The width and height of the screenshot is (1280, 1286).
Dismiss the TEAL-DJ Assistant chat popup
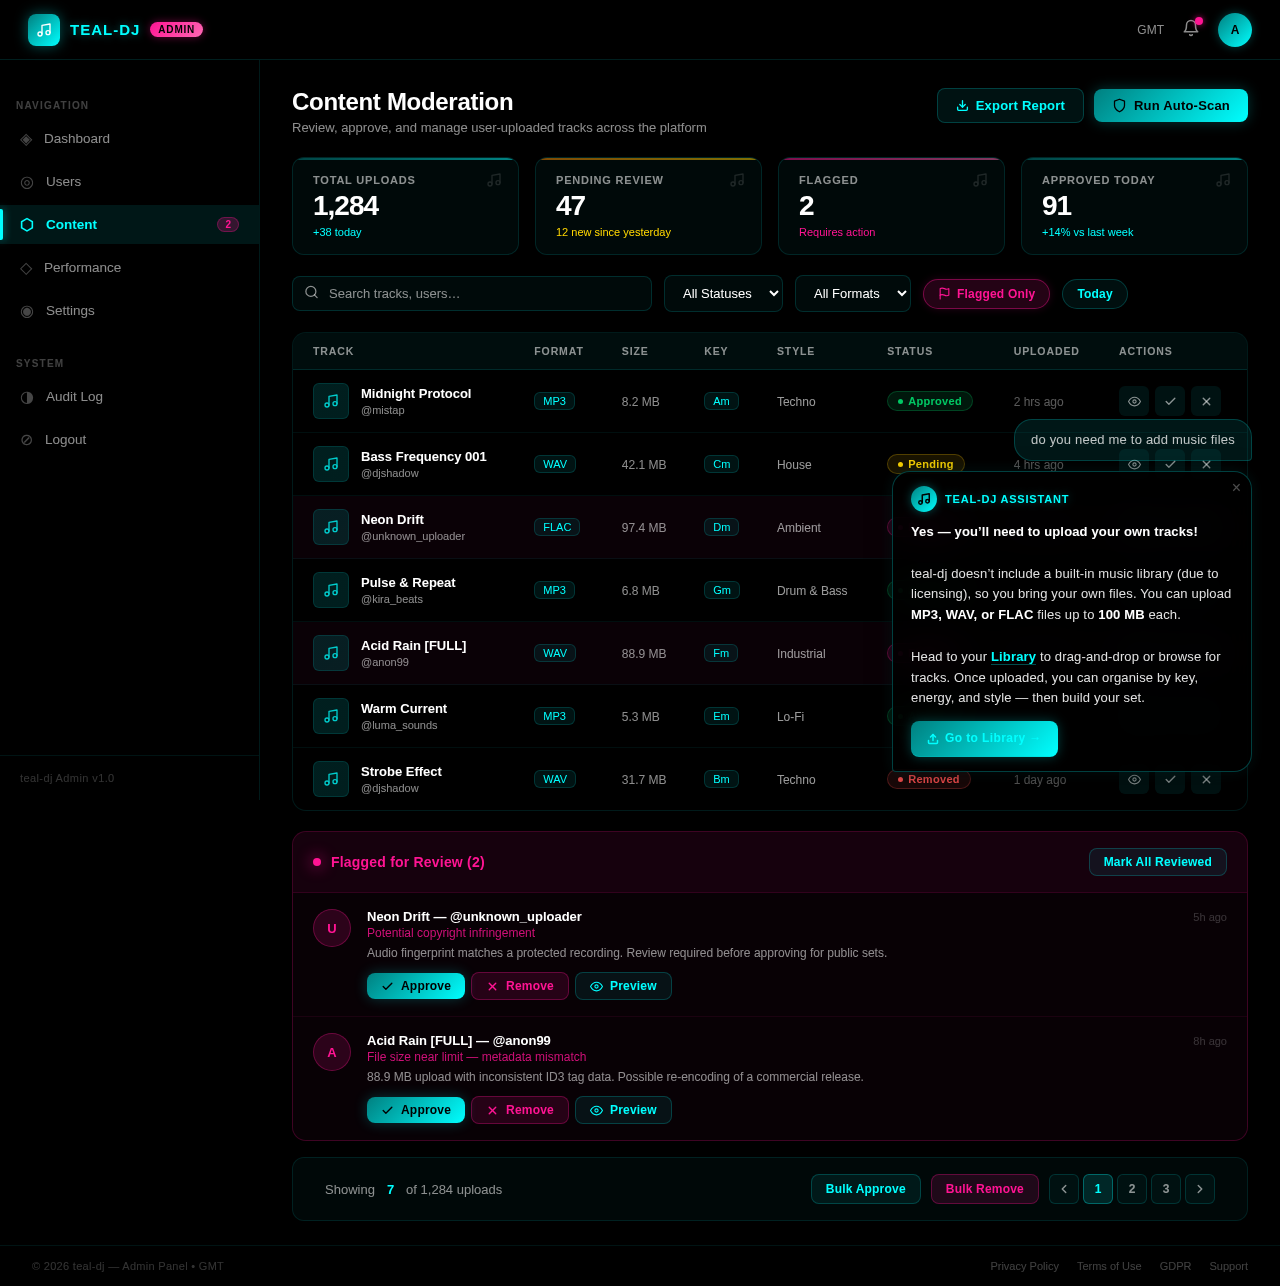pyautogui.click(x=1236, y=488)
